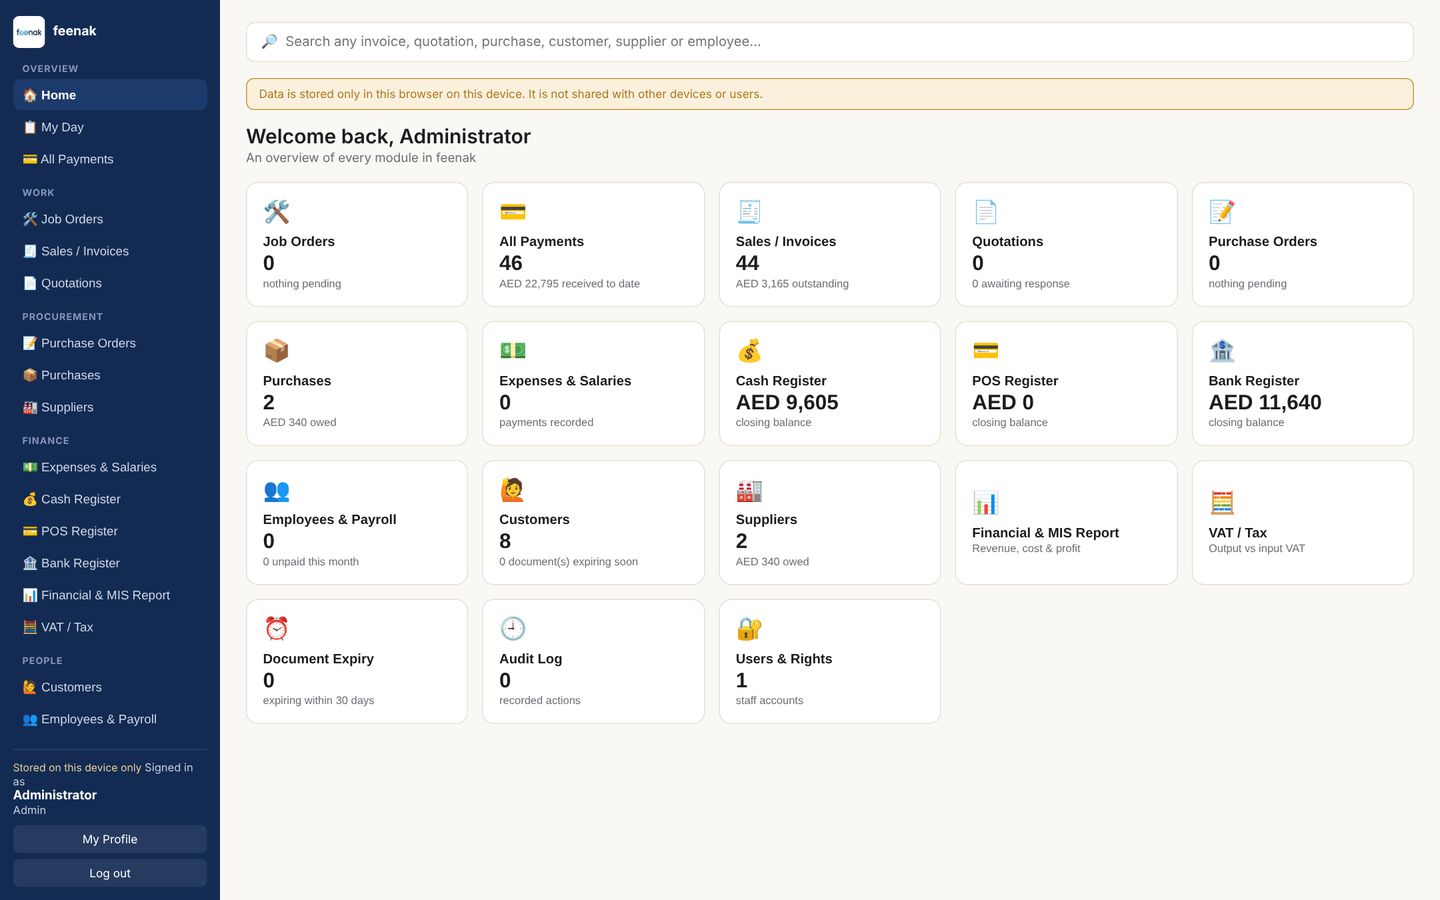Click the Expenses & Salaries card cash icon
The width and height of the screenshot is (1440, 900).
512,351
